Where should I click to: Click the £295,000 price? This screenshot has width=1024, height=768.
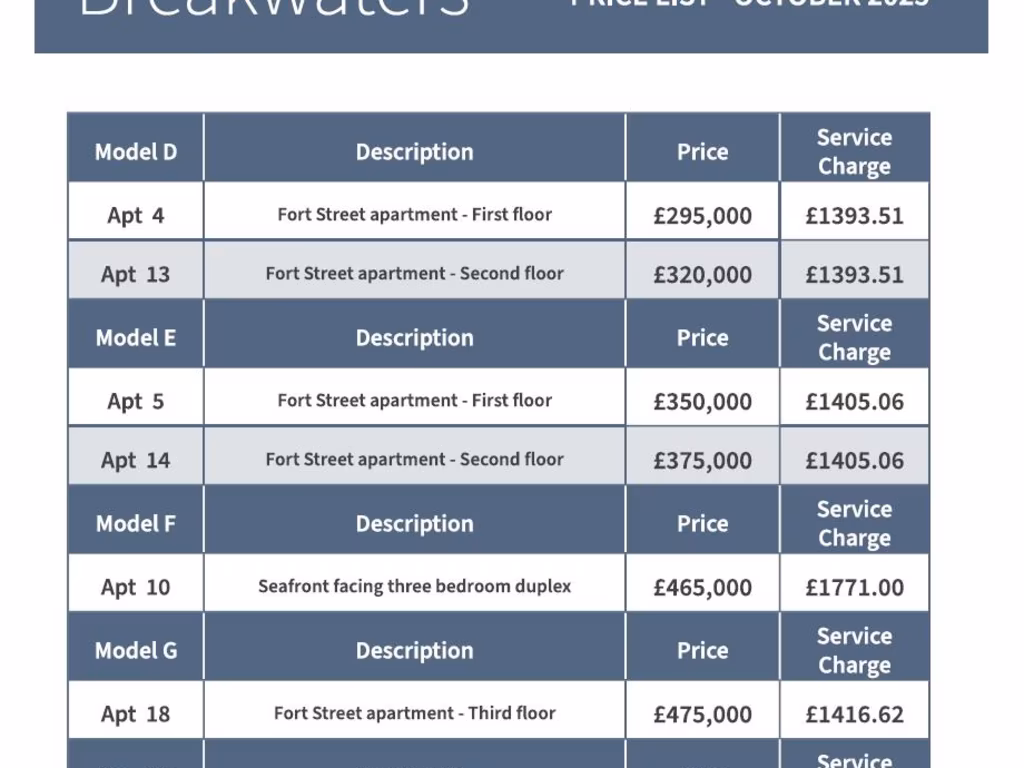click(702, 215)
